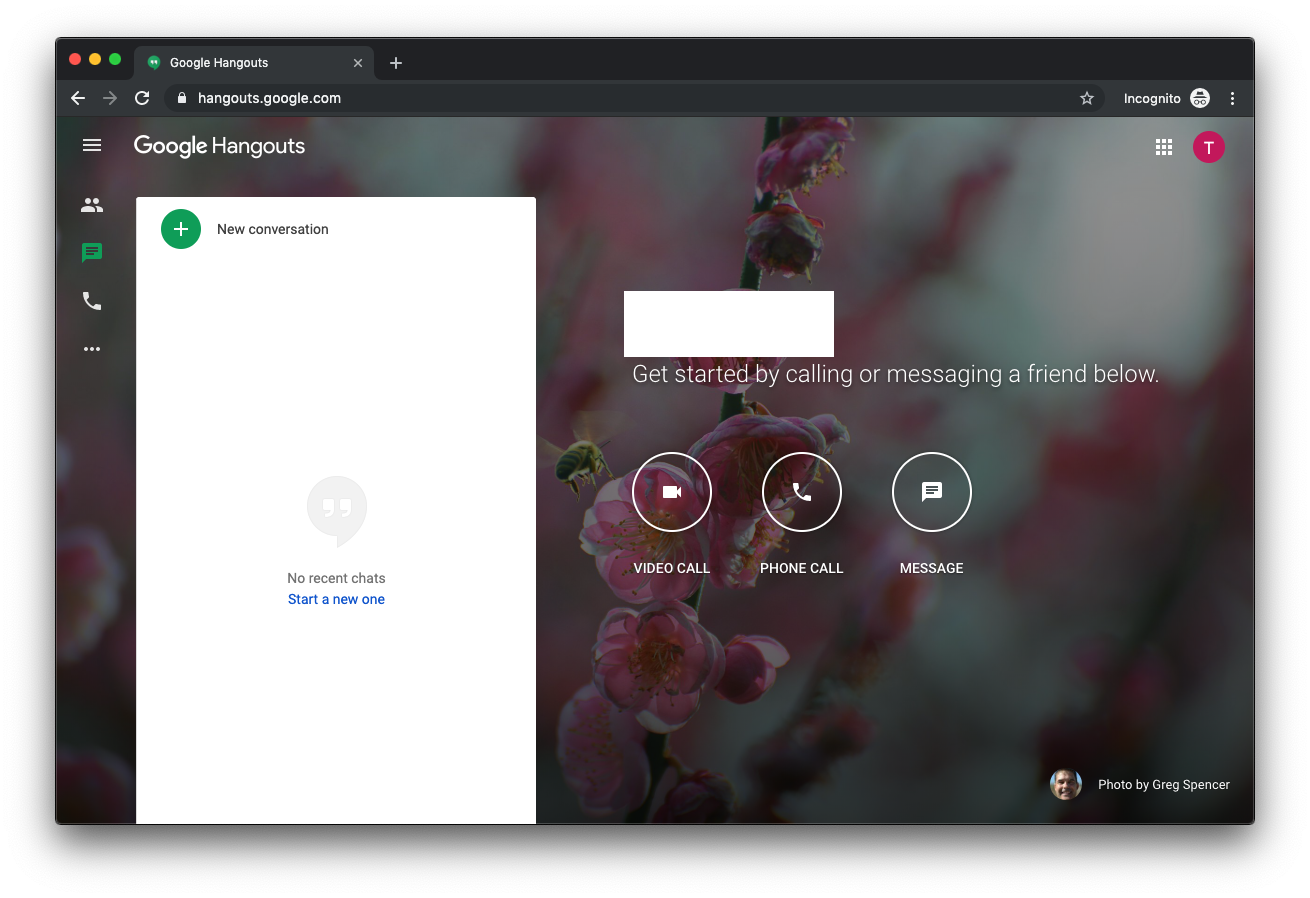Viewport: 1310px width, 898px height.
Task: Click the green New conversation plus icon
Action: [x=181, y=229]
